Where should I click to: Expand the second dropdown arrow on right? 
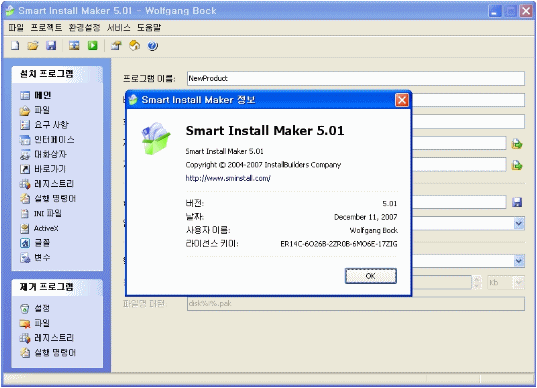click(x=519, y=261)
